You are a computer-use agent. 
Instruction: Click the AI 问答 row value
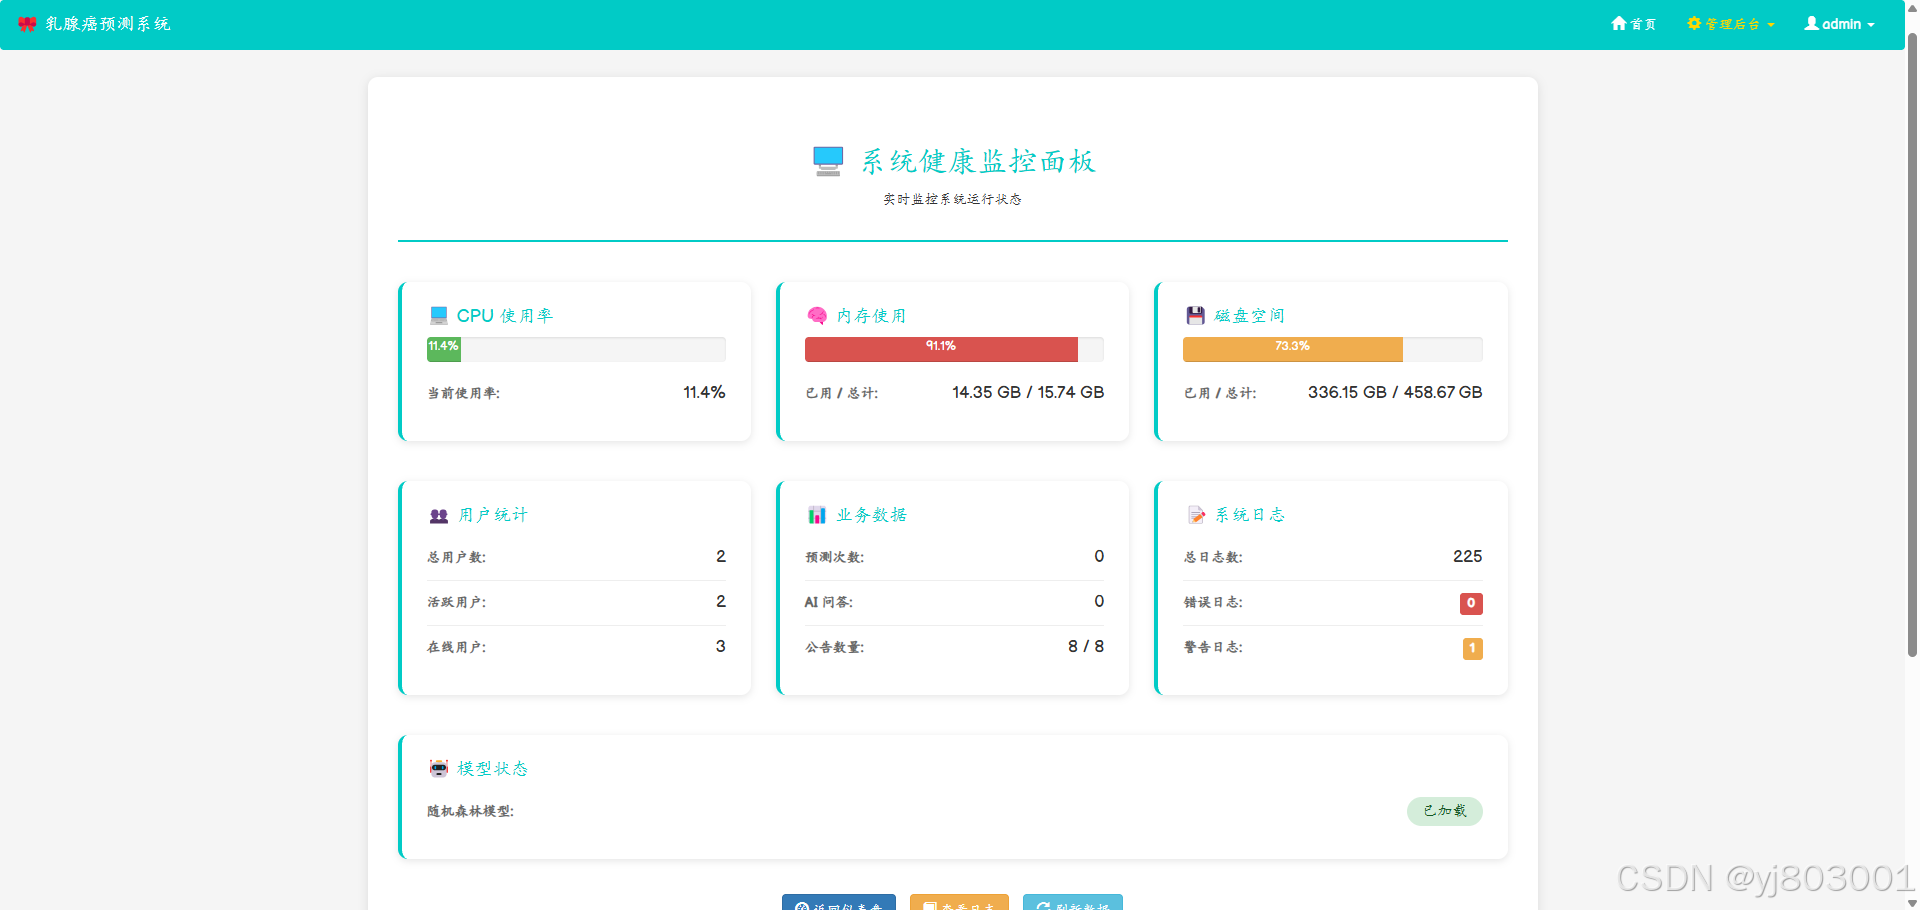click(1099, 602)
